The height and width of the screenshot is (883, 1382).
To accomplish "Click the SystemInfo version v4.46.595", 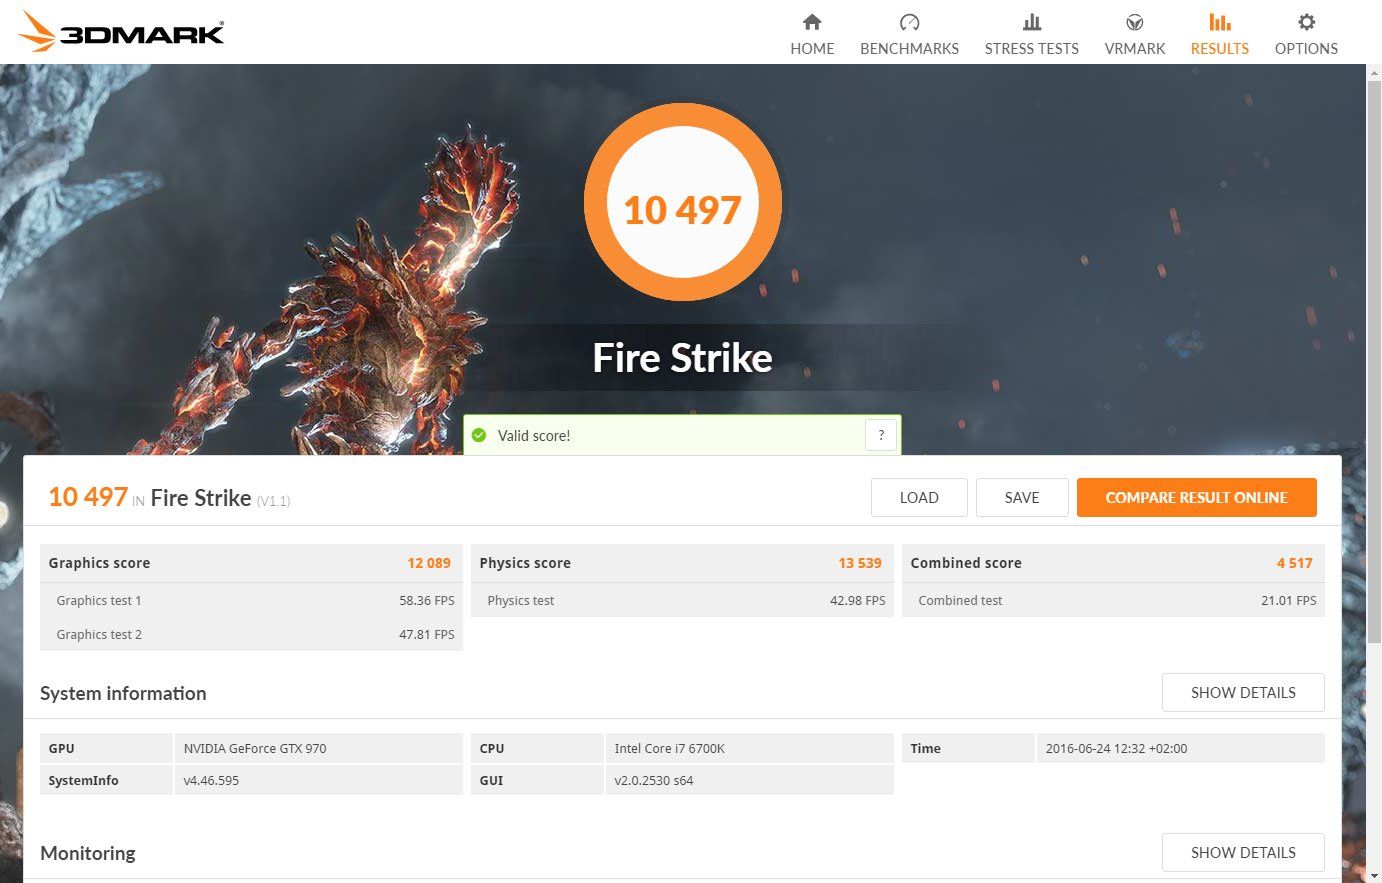I will pyautogui.click(x=211, y=780).
